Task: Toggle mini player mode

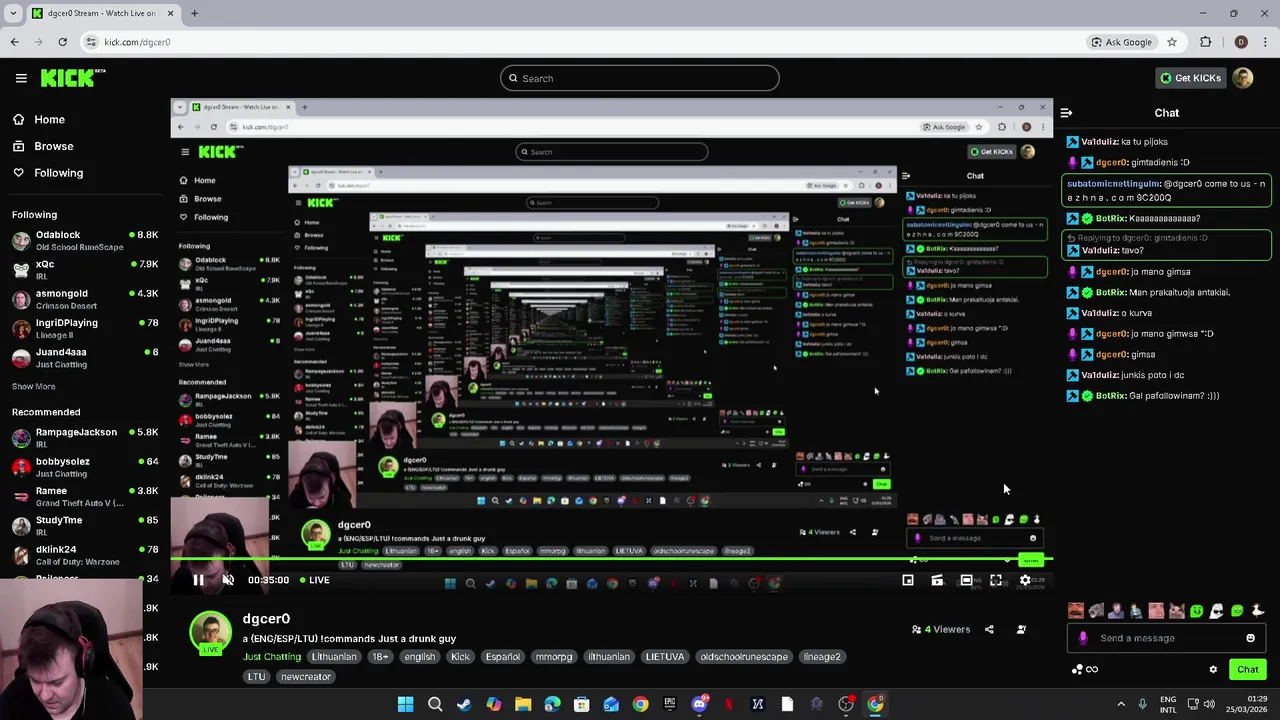Action: click(908, 580)
